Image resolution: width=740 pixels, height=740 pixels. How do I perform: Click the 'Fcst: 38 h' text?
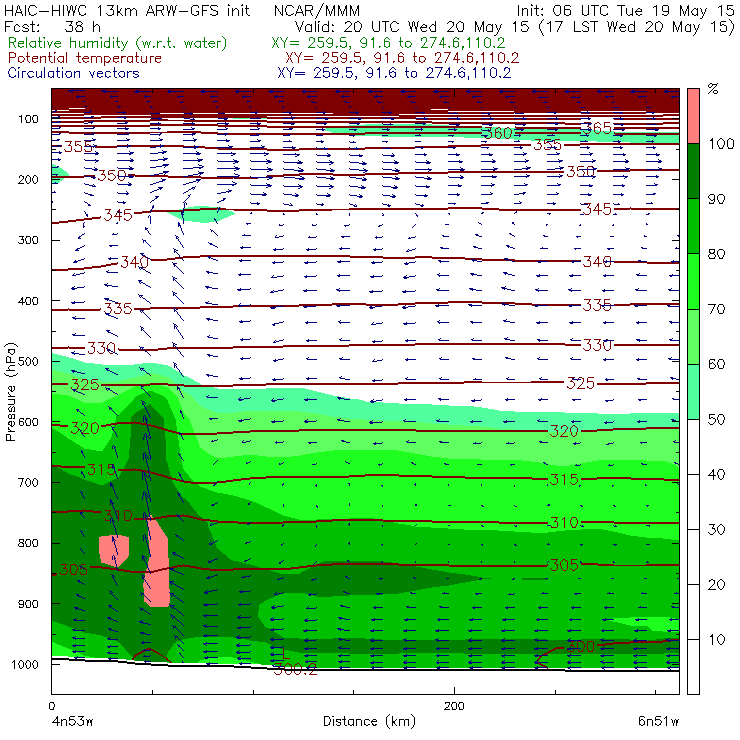tap(52, 26)
